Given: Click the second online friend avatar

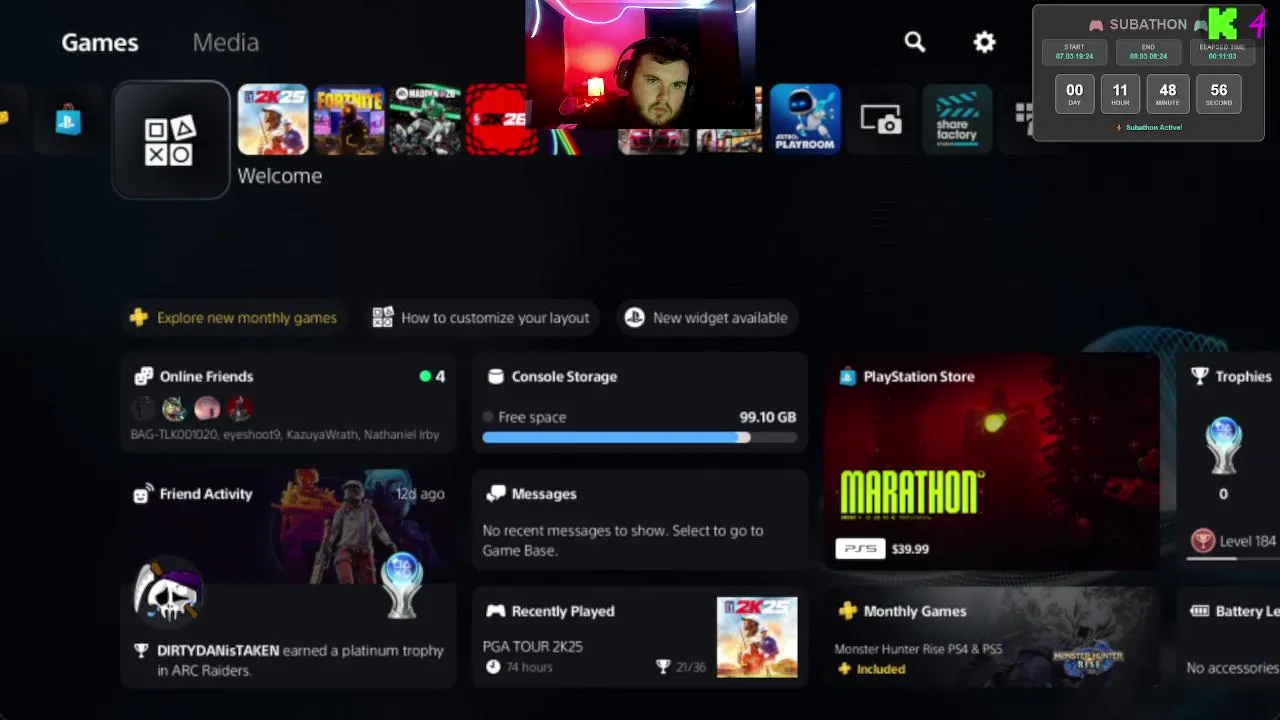Looking at the screenshot, I should tap(175, 408).
